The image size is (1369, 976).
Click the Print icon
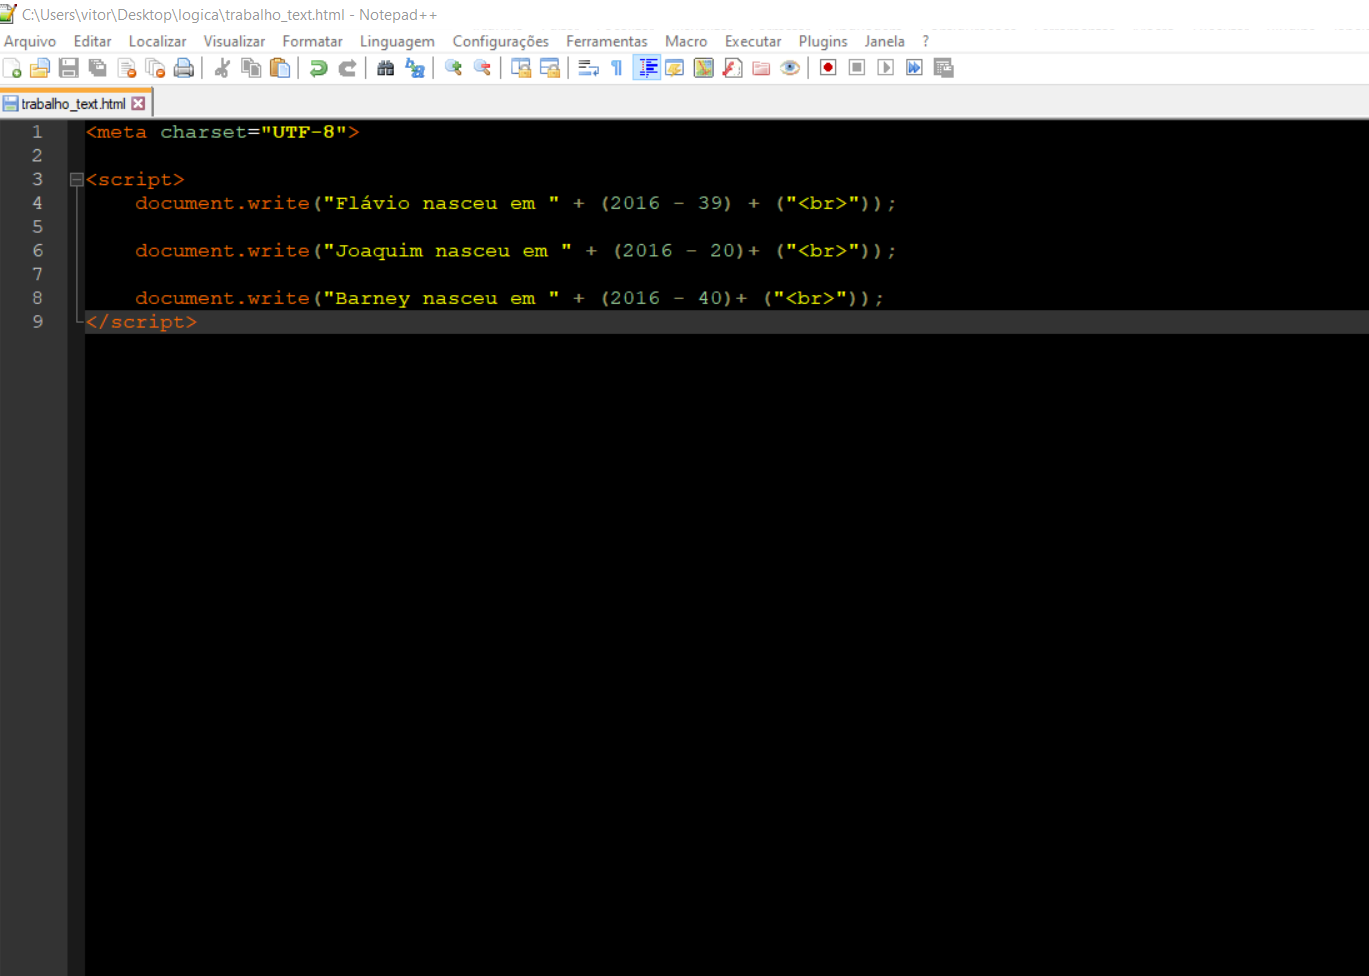click(184, 68)
